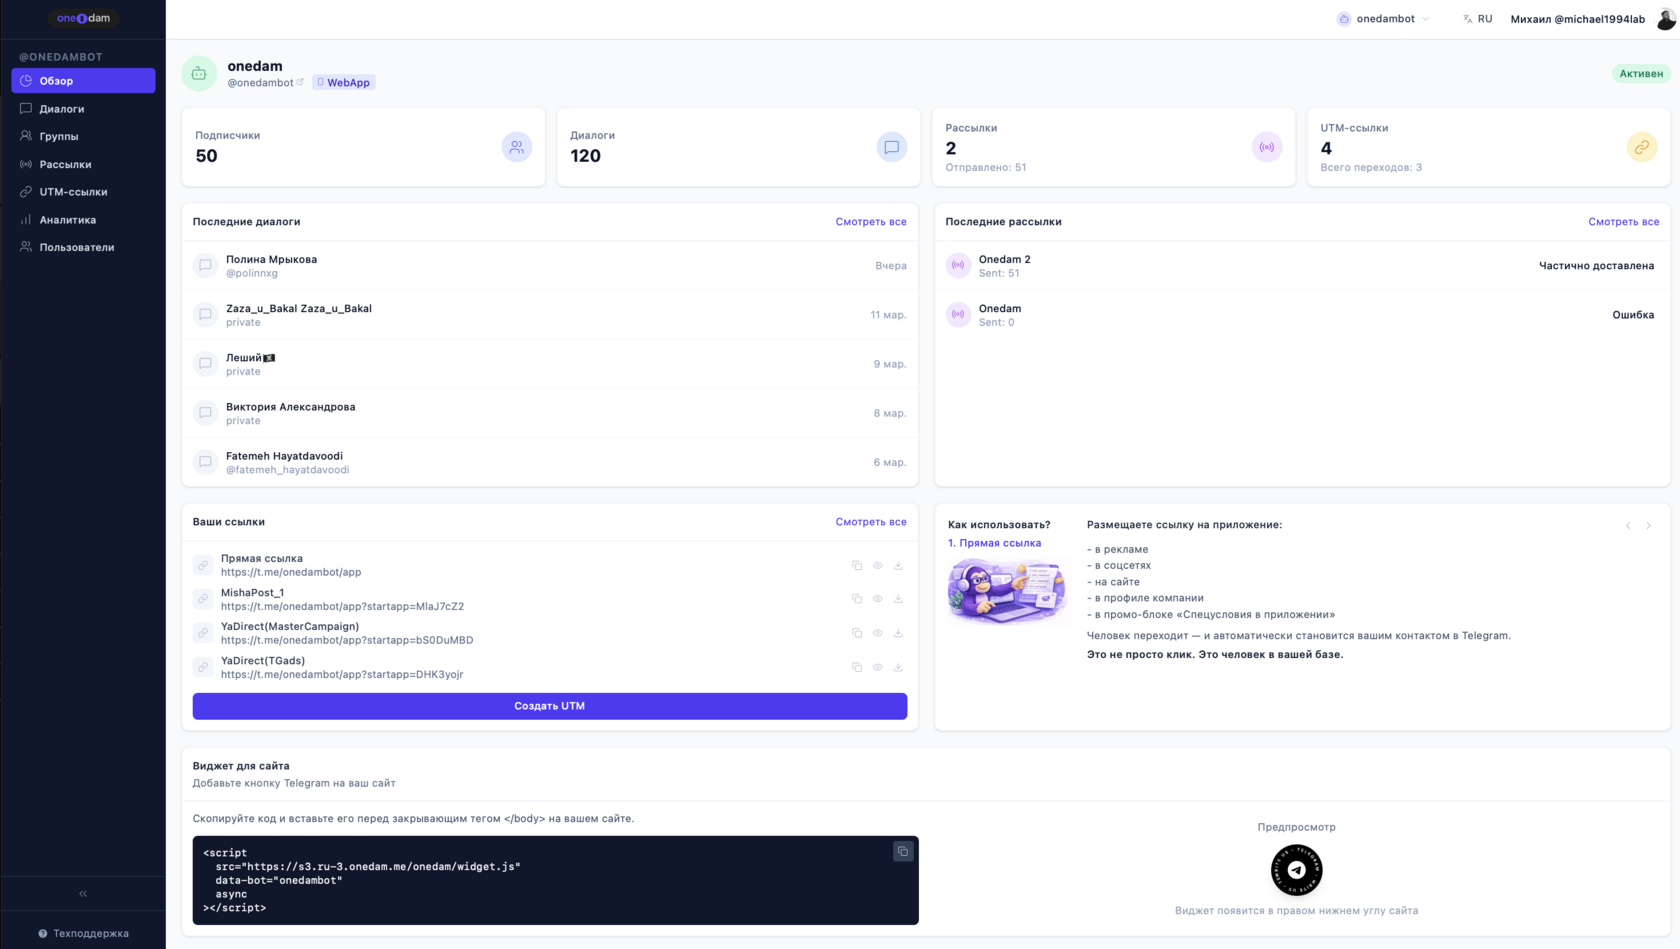This screenshot has height=949, width=1680.
Task: View YaDirect(MasterCampaign) via eye icon
Action: pos(878,633)
